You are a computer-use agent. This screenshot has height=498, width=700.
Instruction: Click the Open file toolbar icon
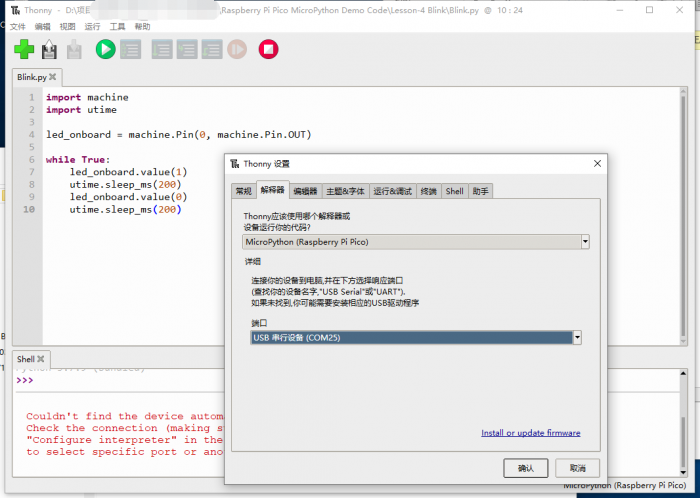coord(49,49)
